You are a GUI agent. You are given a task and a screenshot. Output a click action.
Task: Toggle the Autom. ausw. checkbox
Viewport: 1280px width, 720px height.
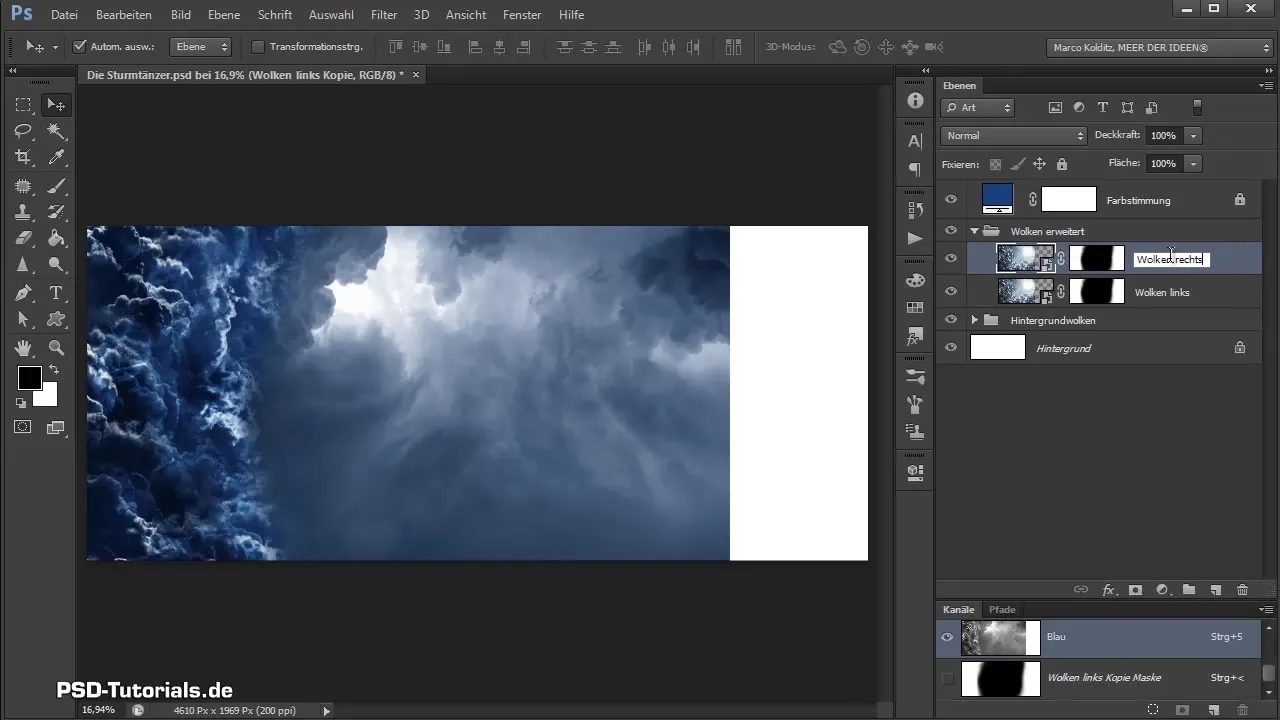(x=80, y=46)
